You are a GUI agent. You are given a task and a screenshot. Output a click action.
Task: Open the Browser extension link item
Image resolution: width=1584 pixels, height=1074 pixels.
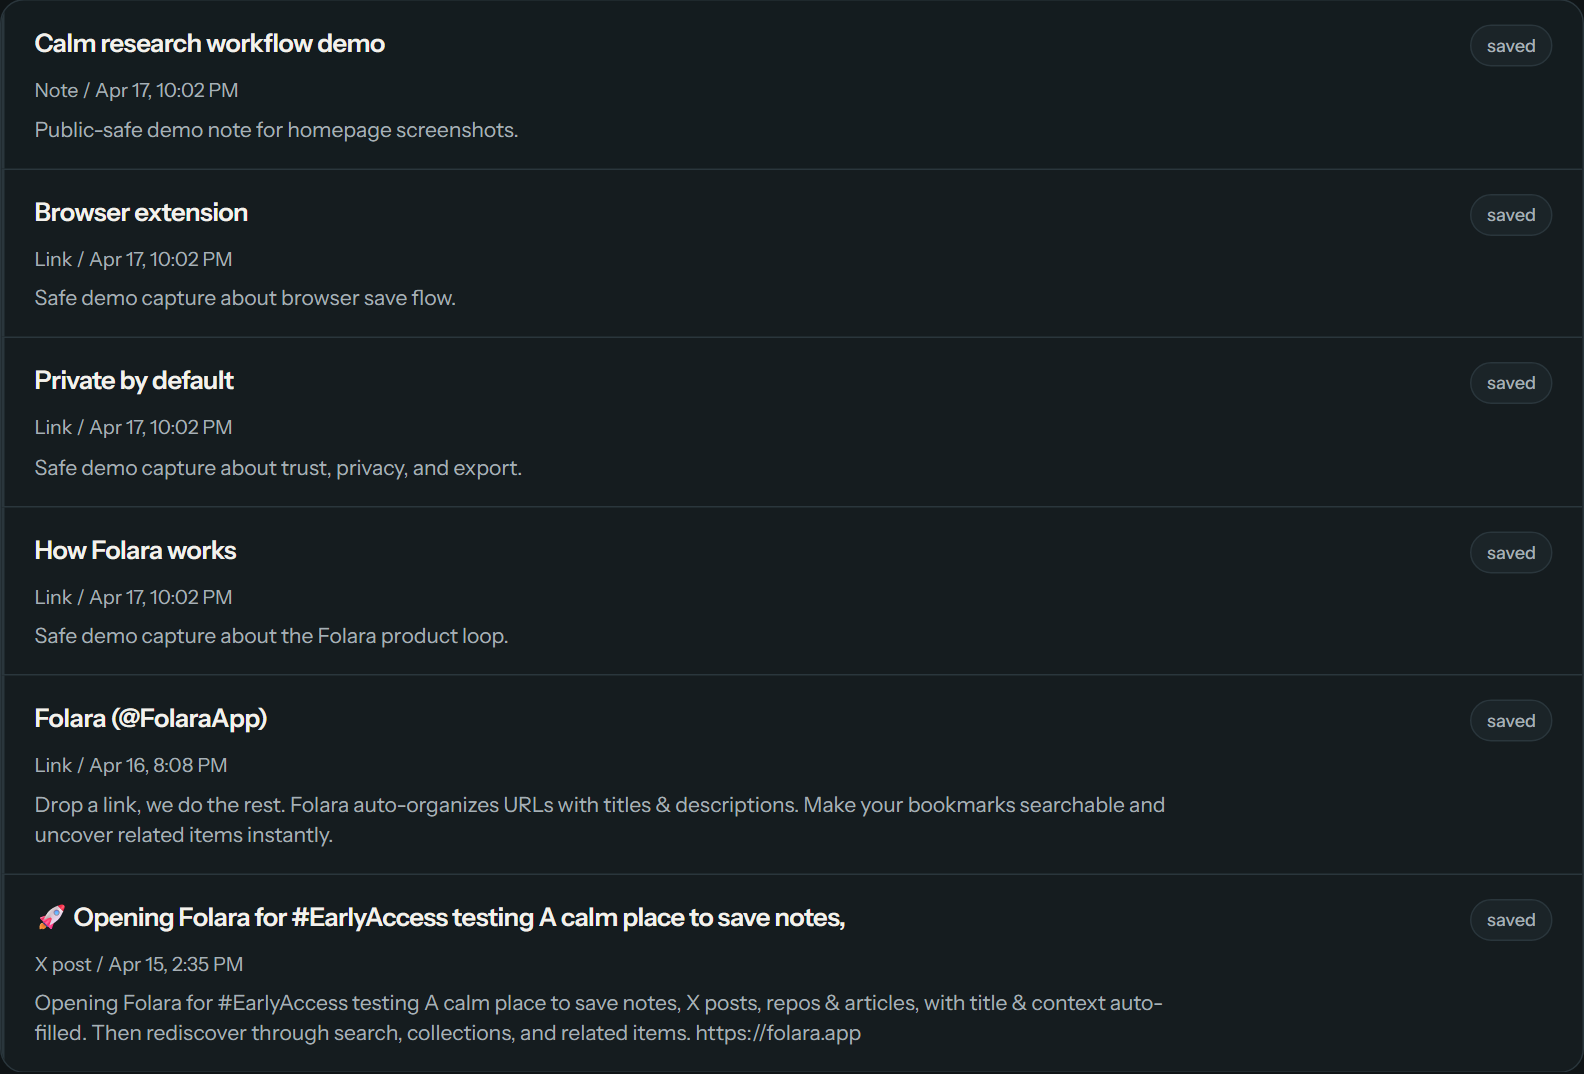[x=141, y=211]
